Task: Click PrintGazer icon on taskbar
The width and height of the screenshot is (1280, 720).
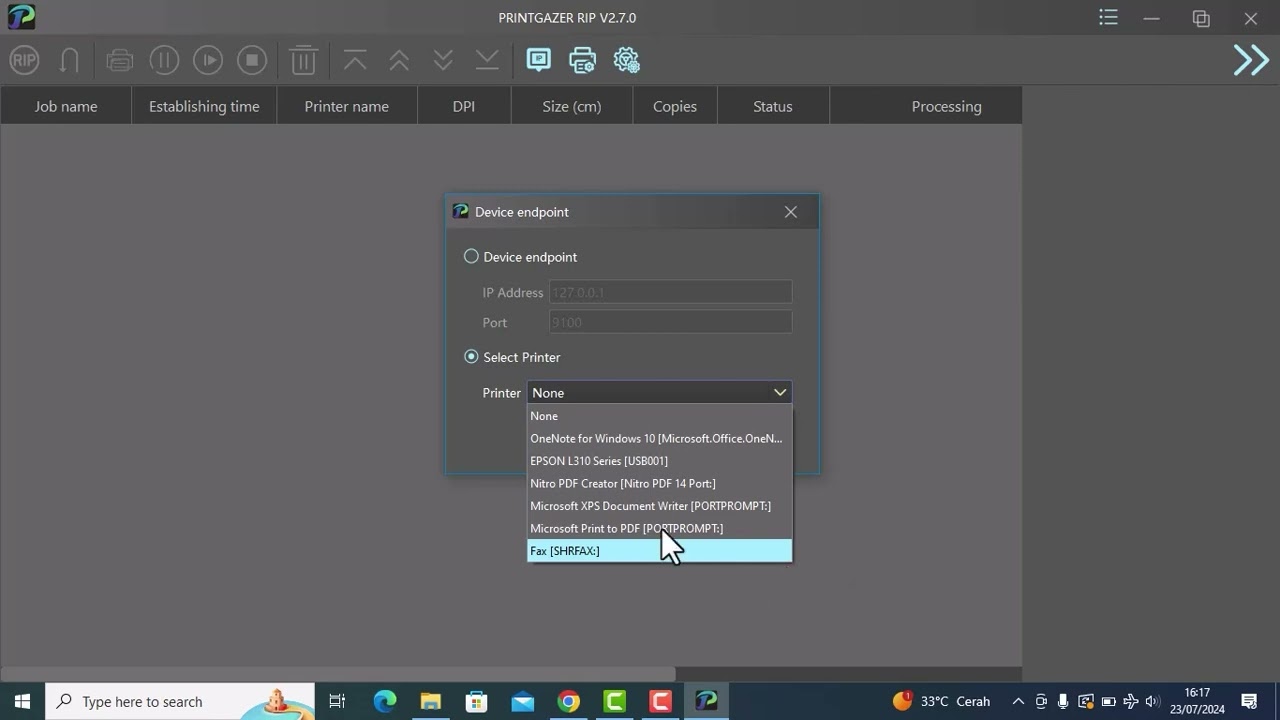Action: (x=706, y=701)
